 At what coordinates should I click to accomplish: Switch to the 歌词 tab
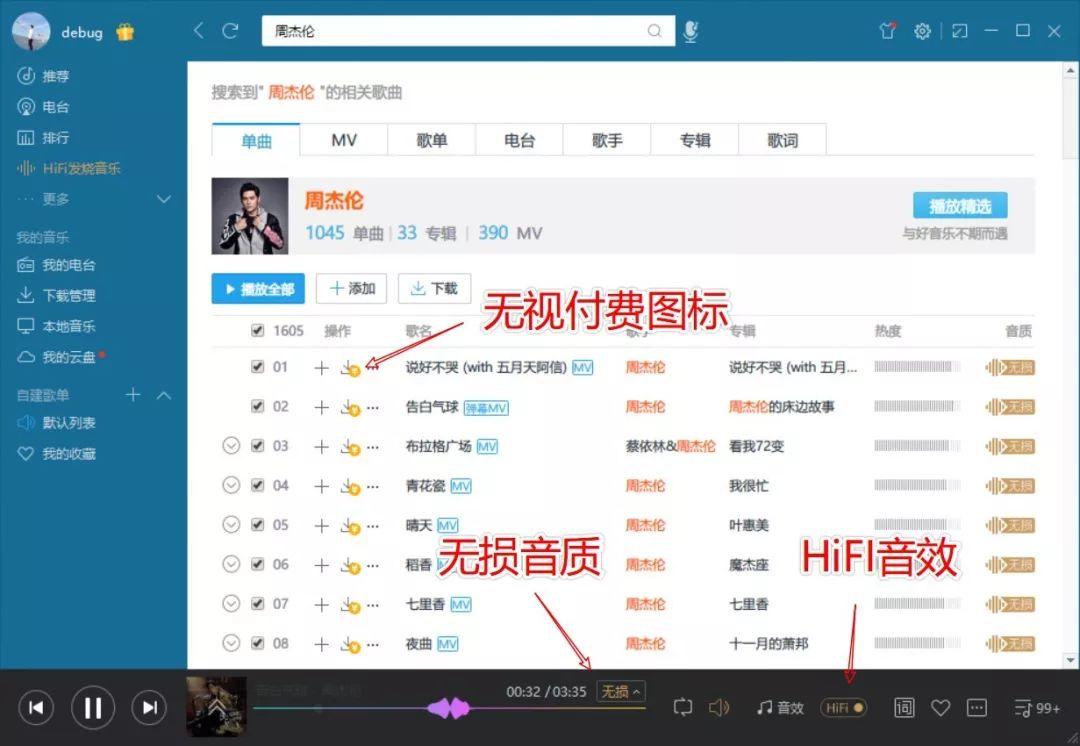(782, 141)
